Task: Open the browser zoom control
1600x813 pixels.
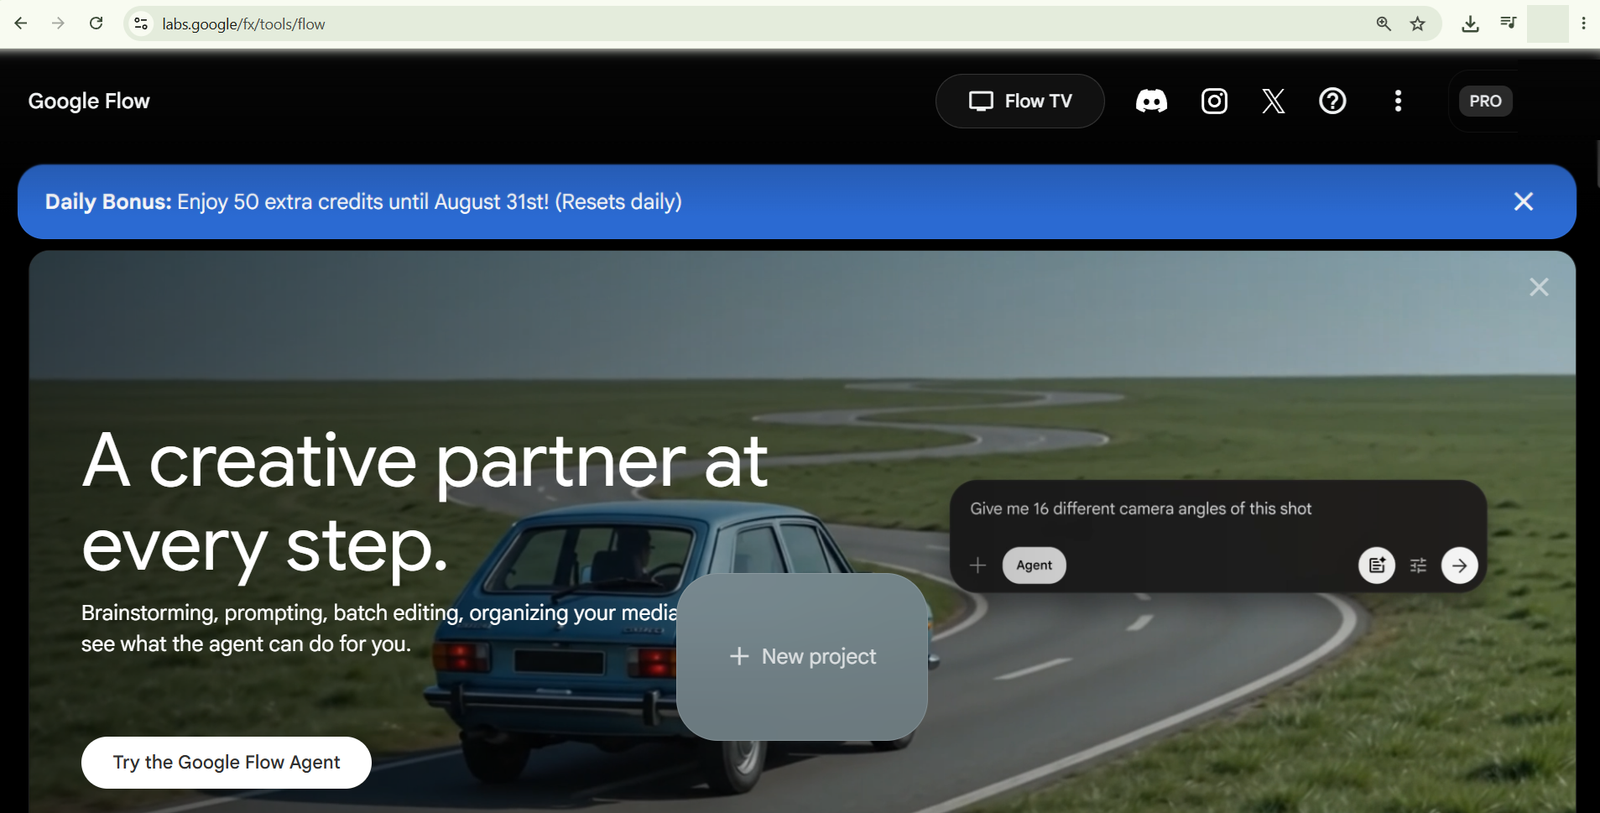Action: tap(1383, 24)
